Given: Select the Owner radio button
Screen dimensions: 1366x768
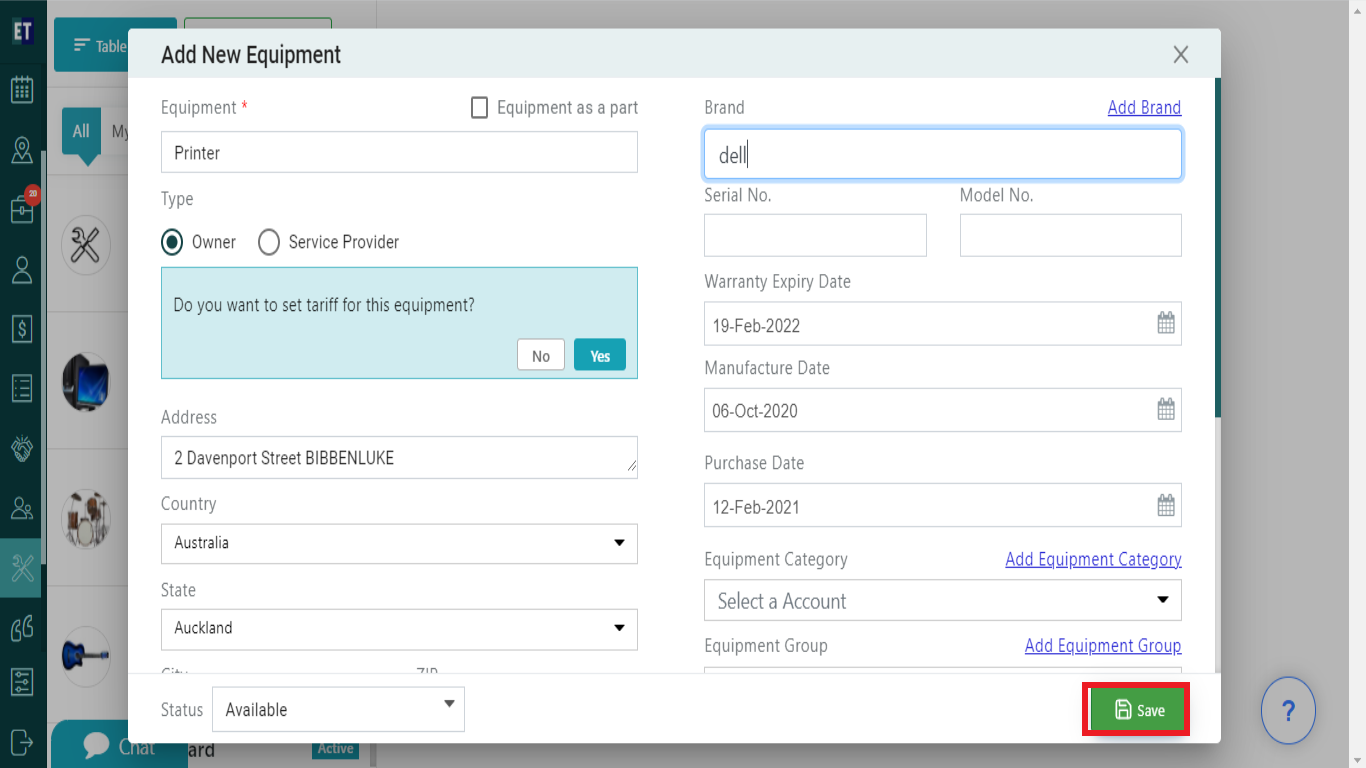Looking at the screenshot, I should (172, 242).
